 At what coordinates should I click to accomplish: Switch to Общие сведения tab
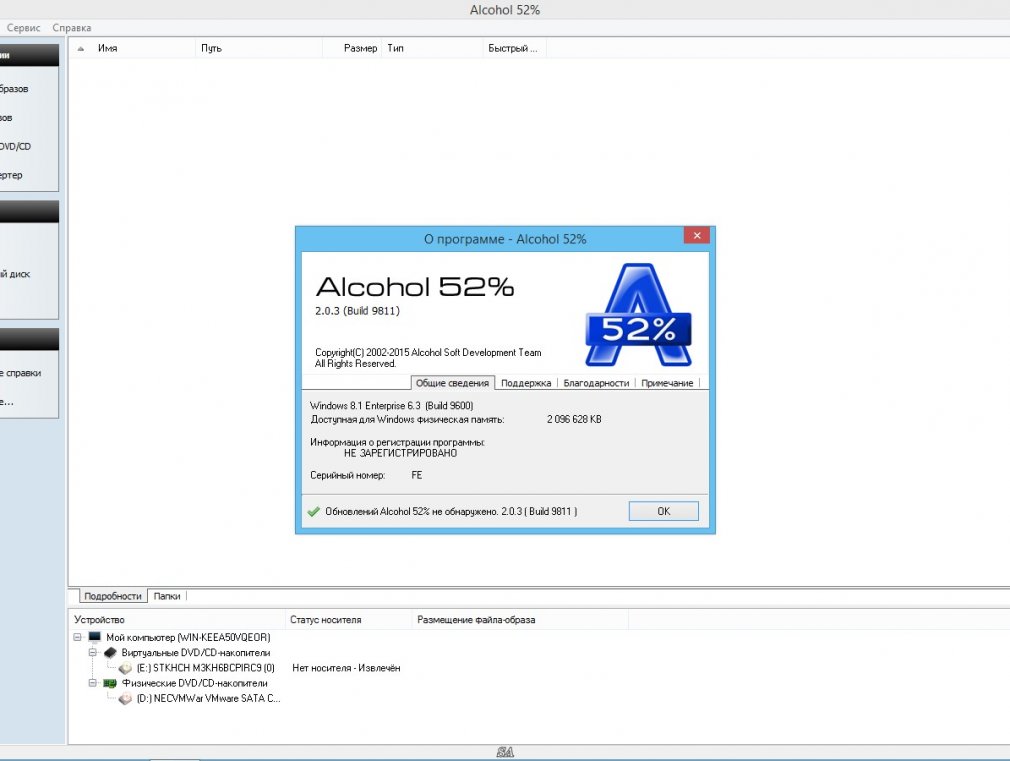[x=452, y=383]
